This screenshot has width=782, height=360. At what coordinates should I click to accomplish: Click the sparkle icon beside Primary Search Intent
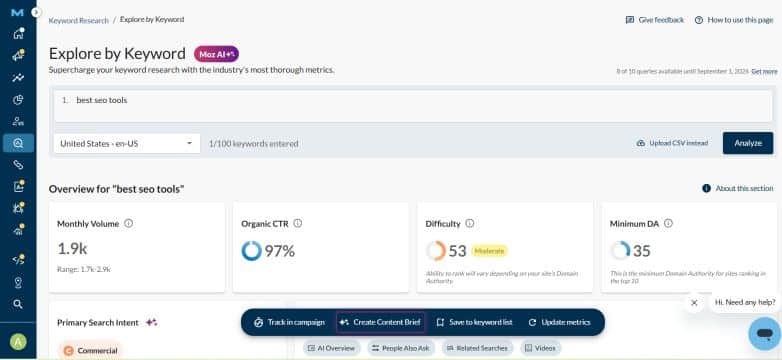[x=151, y=323]
